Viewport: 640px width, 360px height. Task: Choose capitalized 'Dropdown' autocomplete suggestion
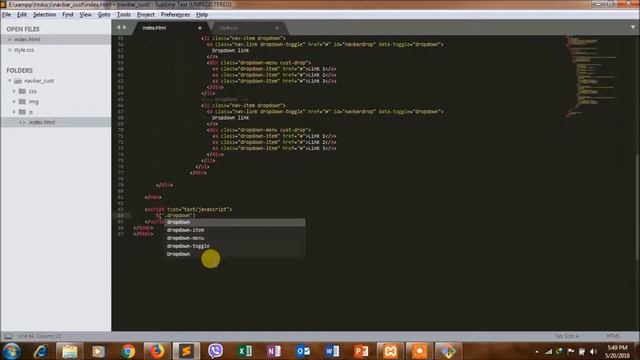[x=235, y=254]
